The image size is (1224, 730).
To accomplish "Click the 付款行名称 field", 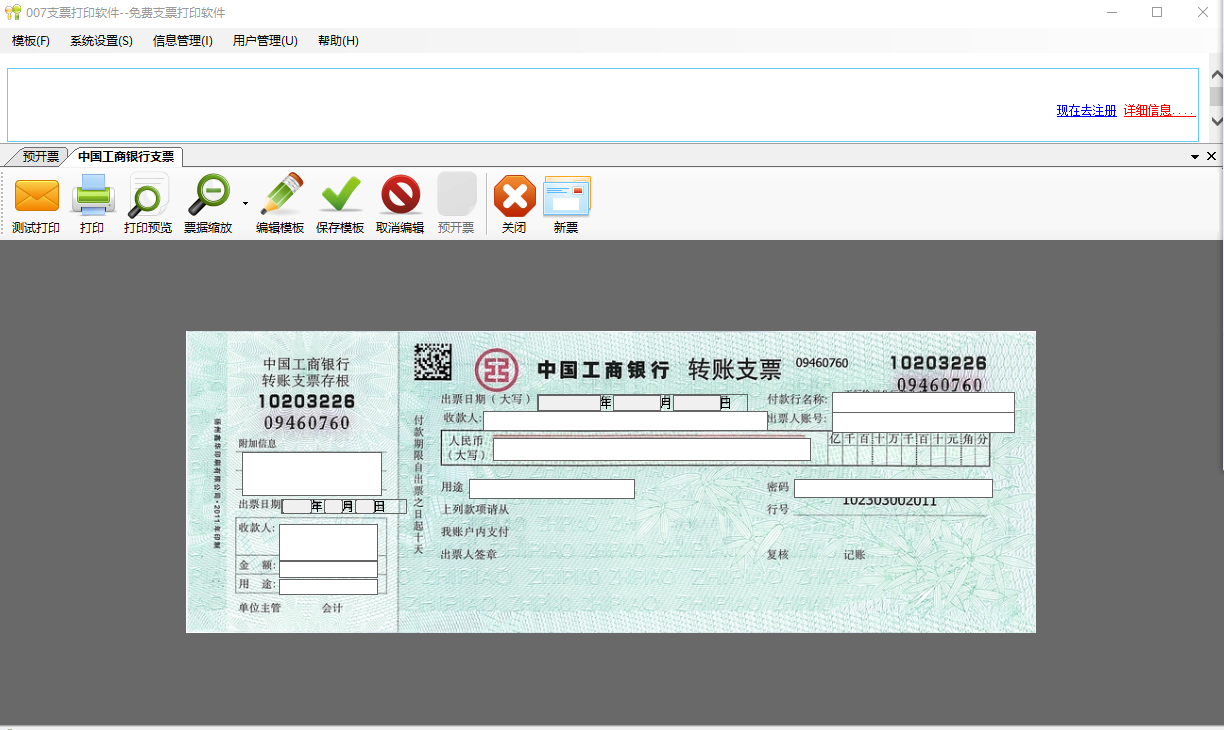I will (x=923, y=402).
